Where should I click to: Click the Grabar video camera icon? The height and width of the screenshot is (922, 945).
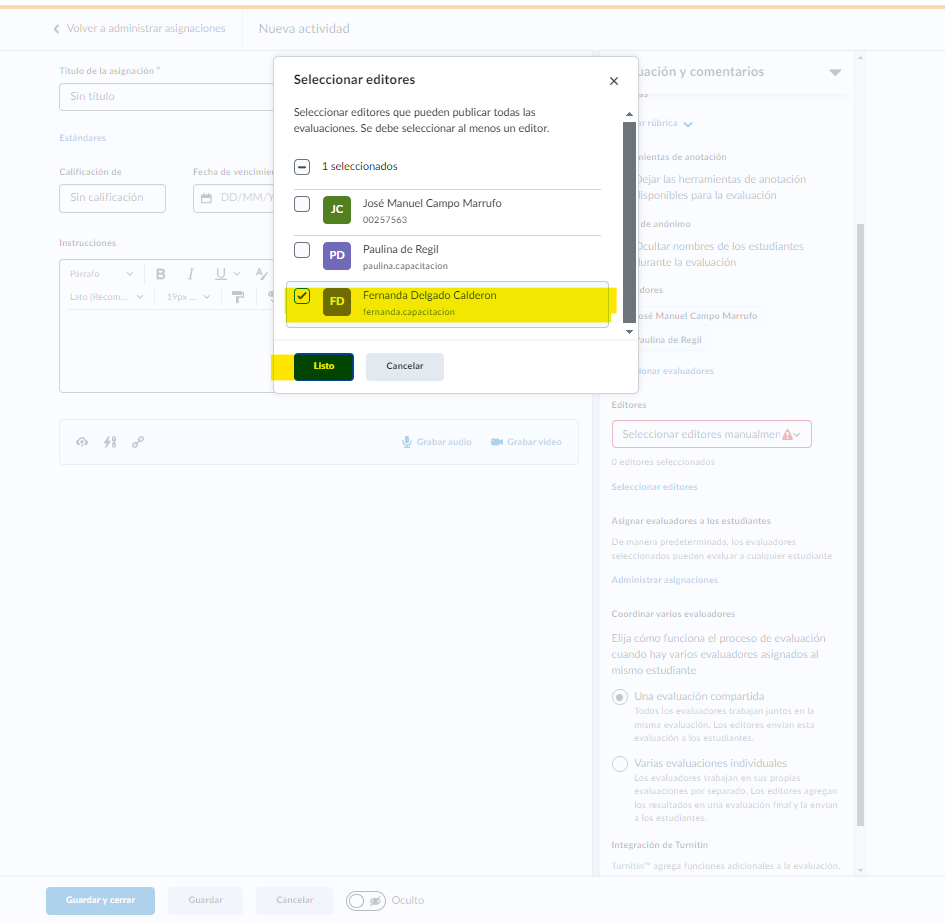[496, 442]
